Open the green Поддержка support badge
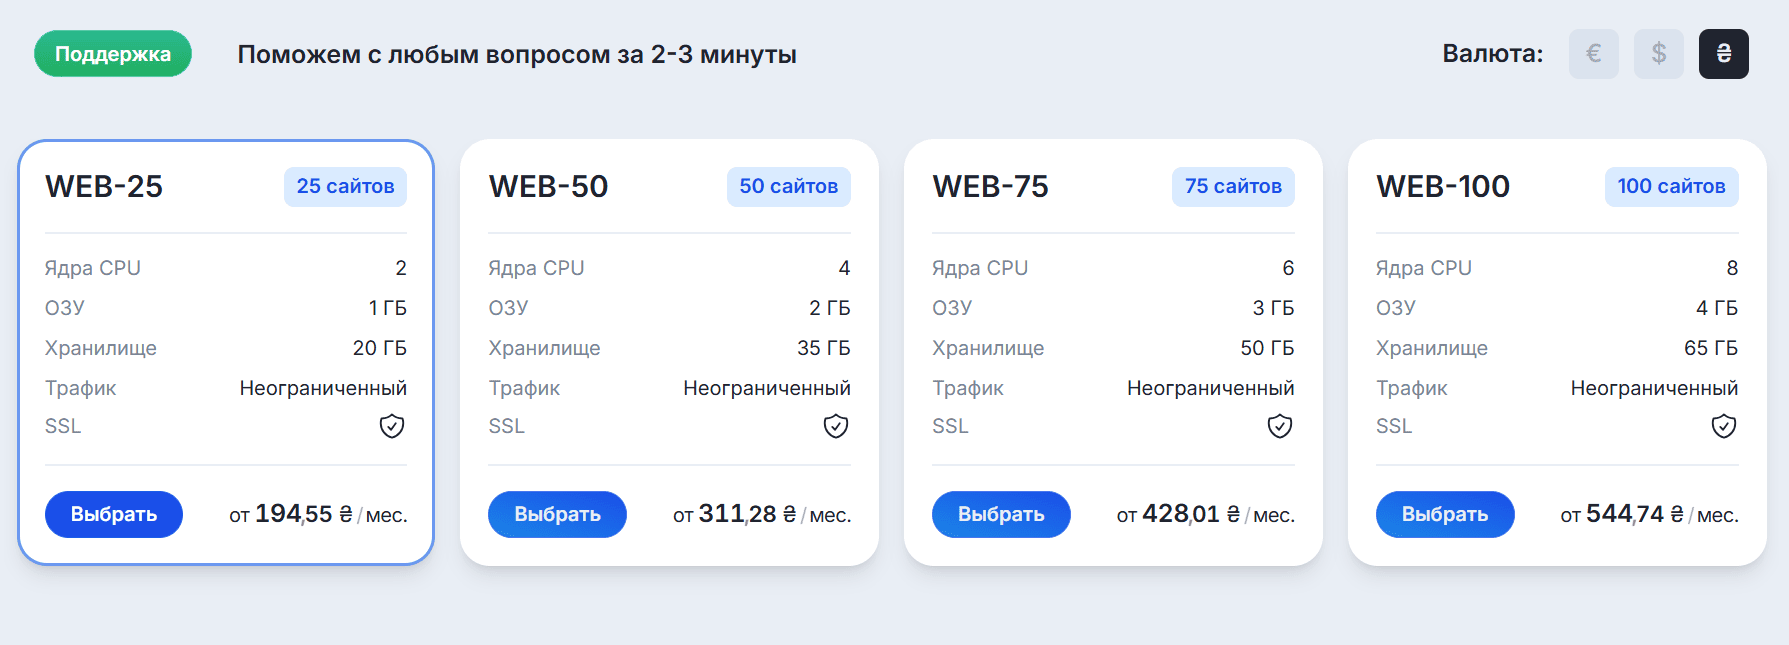The width and height of the screenshot is (1789, 645). coord(113,54)
